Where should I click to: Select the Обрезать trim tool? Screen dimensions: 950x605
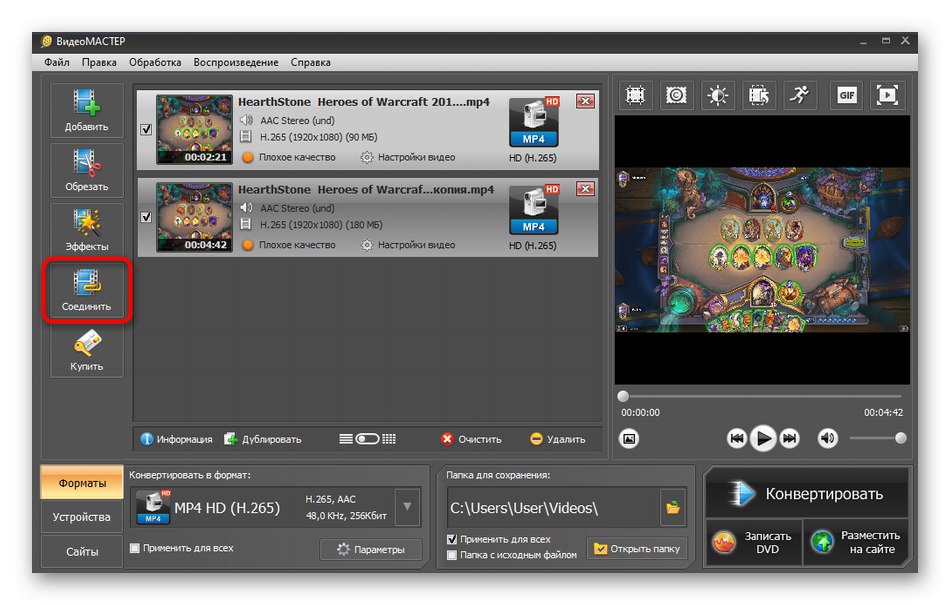point(87,170)
